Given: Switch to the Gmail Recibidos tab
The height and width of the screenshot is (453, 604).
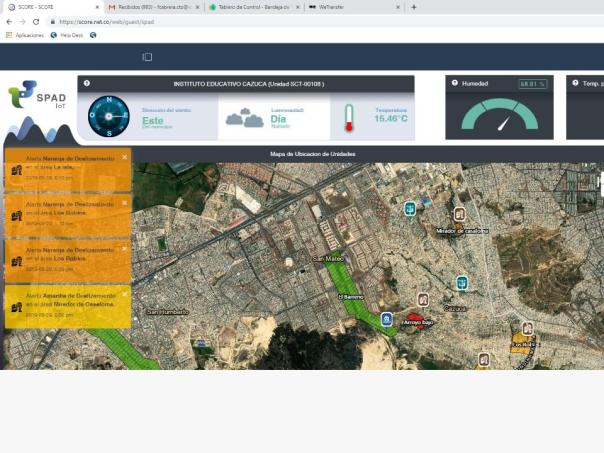Looking at the screenshot, I should coord(153,7).
